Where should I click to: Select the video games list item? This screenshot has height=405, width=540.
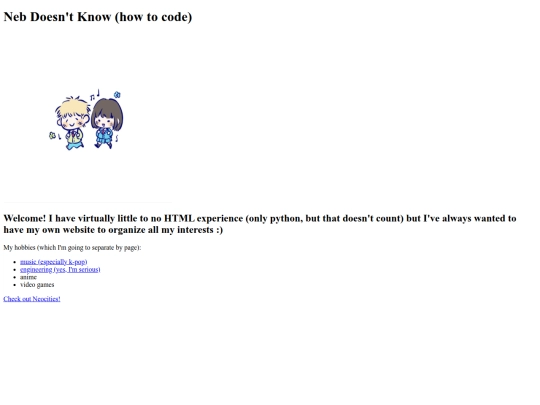click(37, 285)
